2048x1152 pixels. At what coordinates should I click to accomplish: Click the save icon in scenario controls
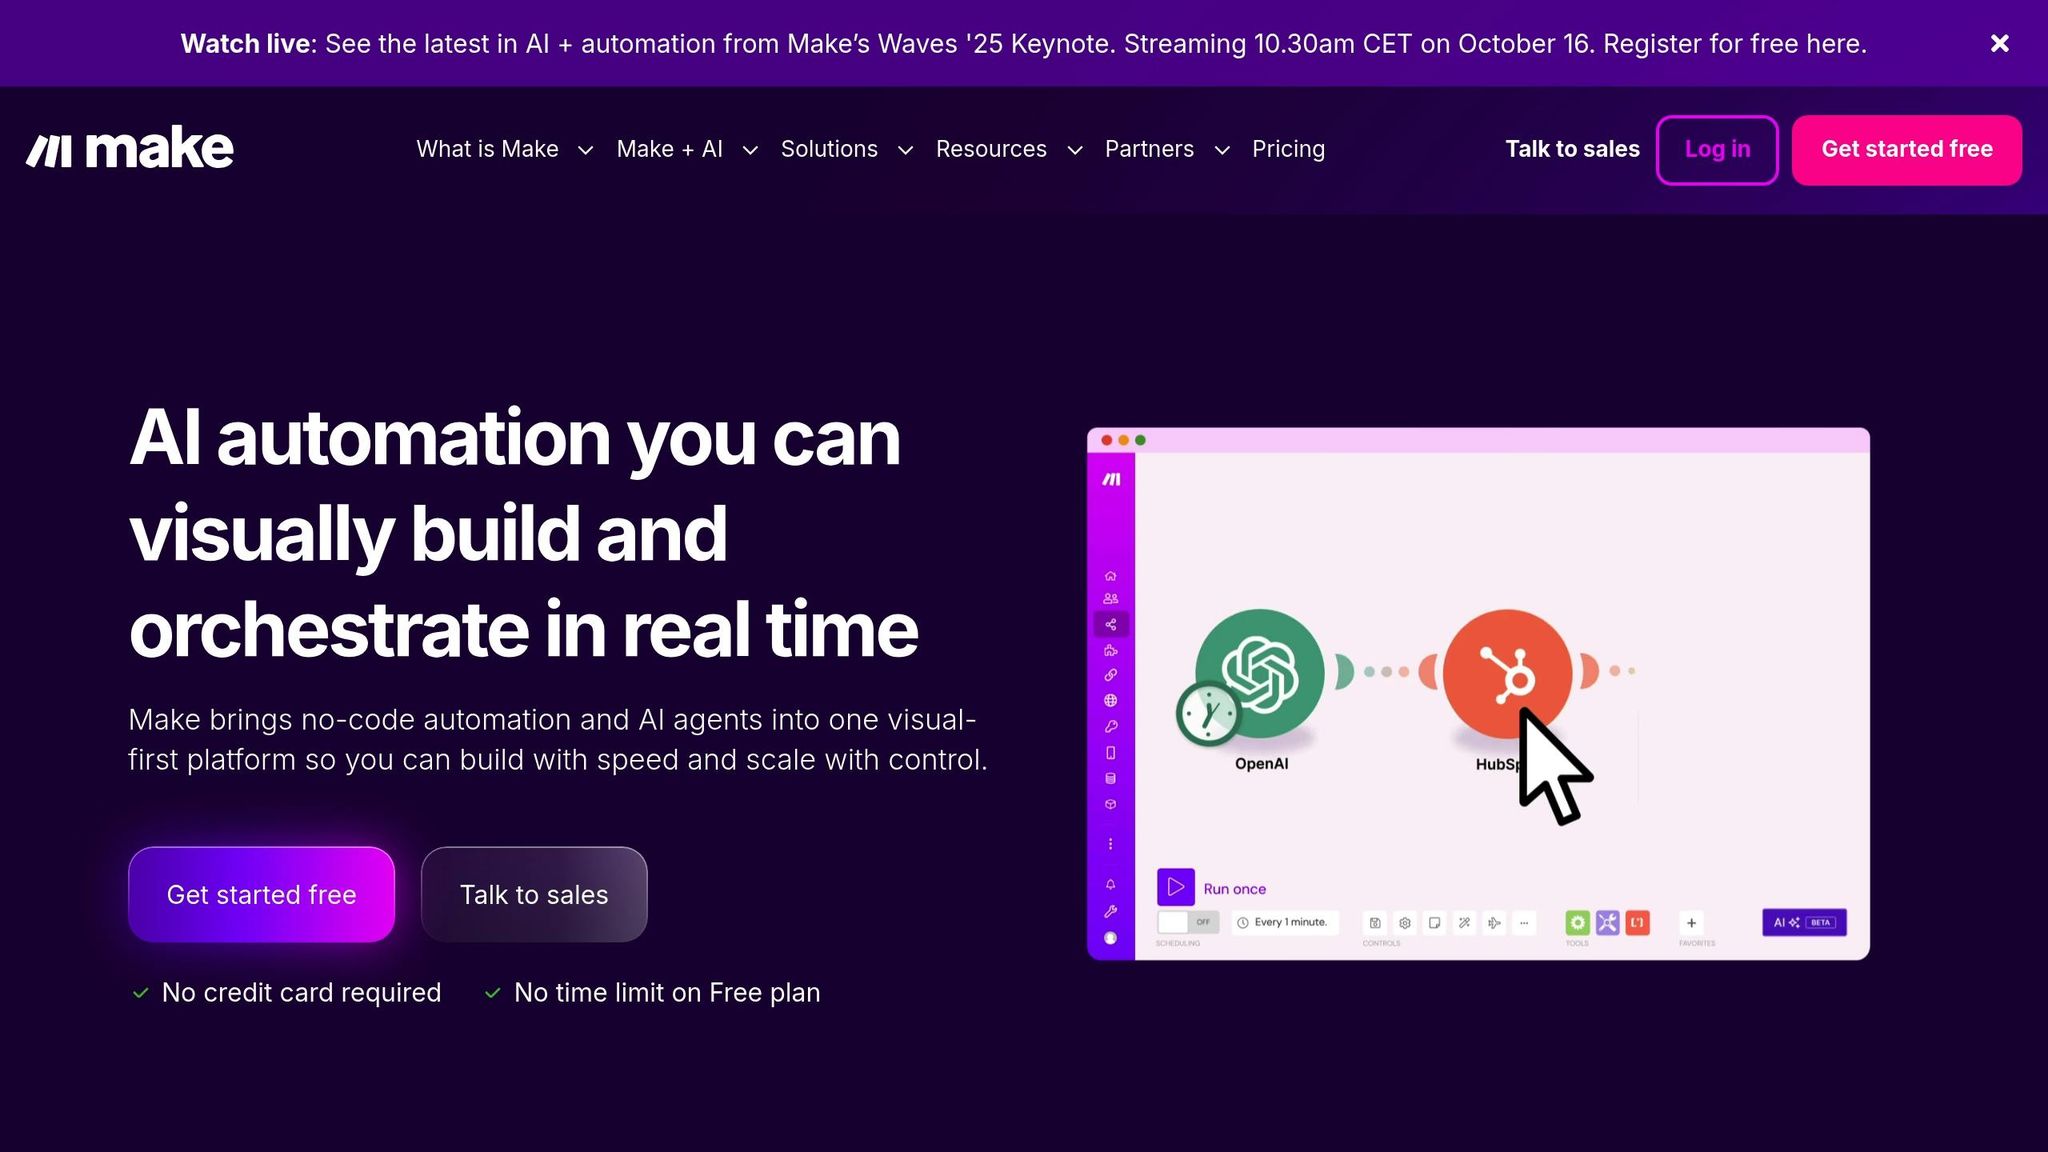(x=1375, y=923)
